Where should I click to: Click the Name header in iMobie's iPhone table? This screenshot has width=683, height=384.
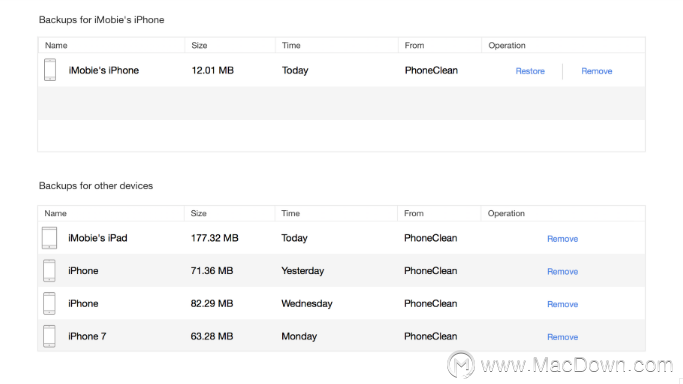[x=56, y=45]
